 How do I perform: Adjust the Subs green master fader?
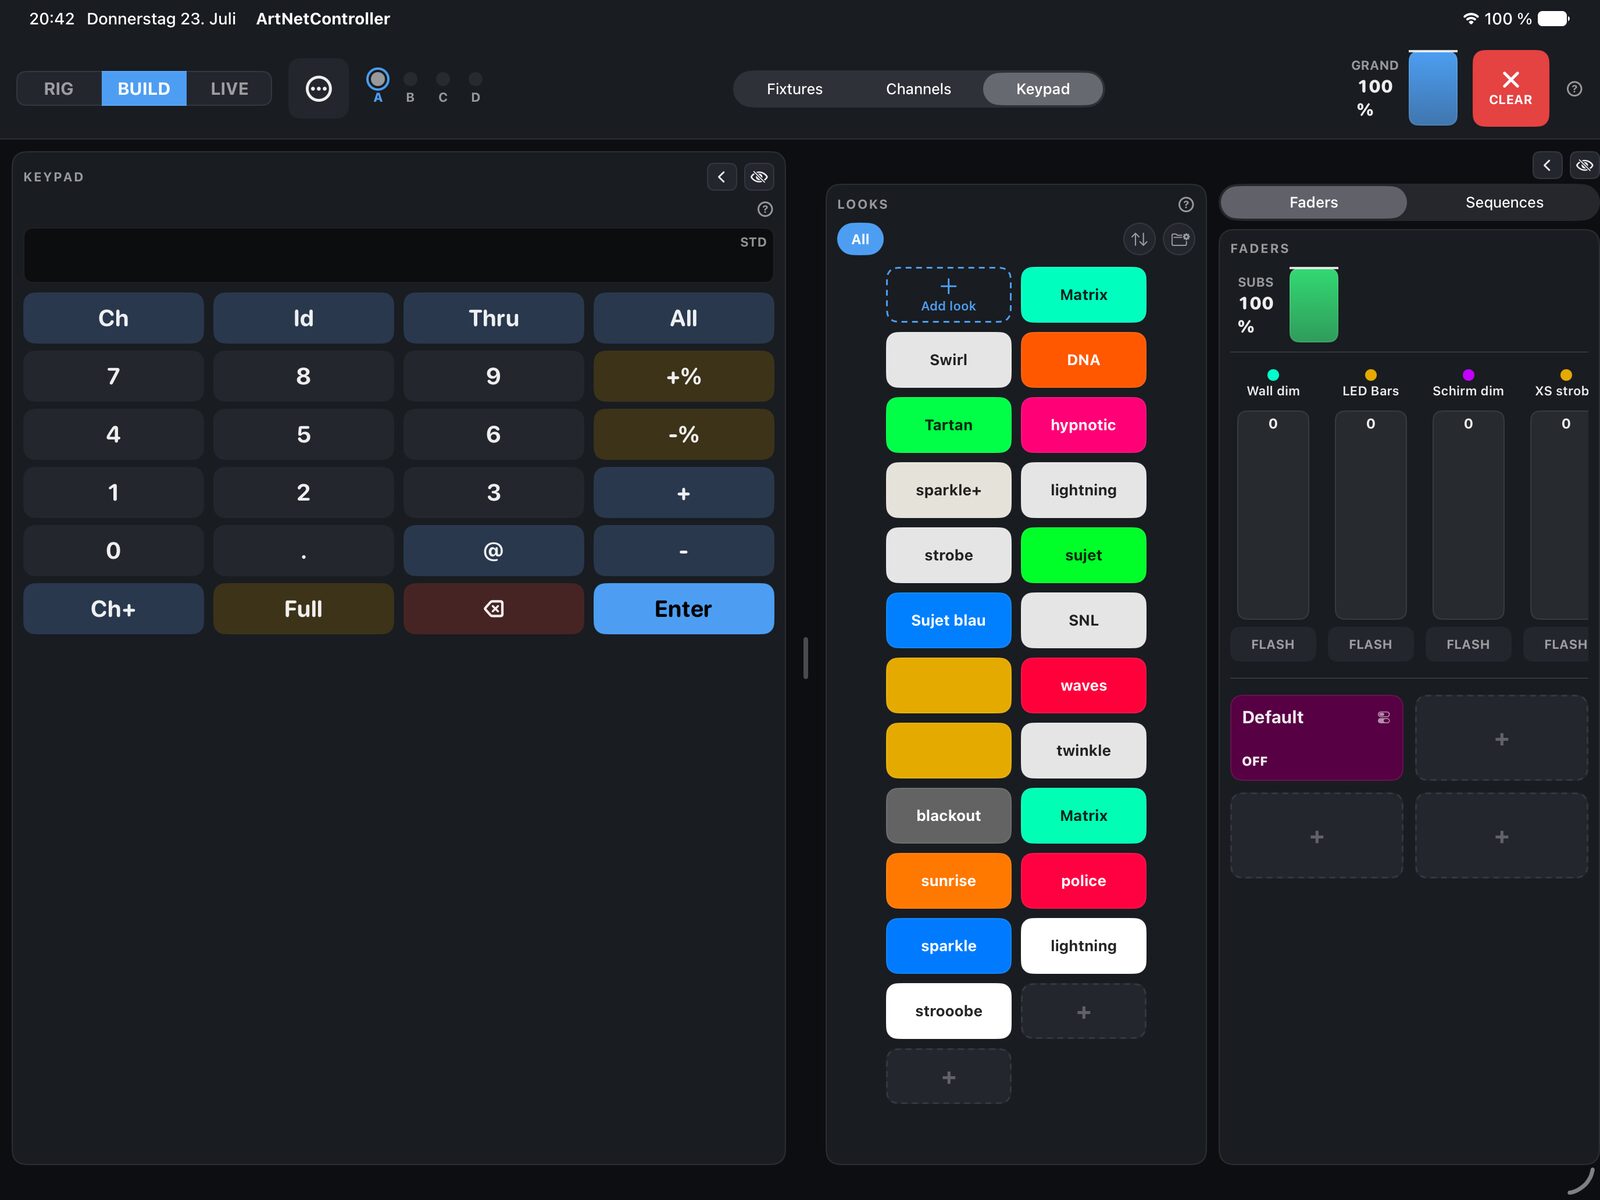click(x=1313, y=305)
